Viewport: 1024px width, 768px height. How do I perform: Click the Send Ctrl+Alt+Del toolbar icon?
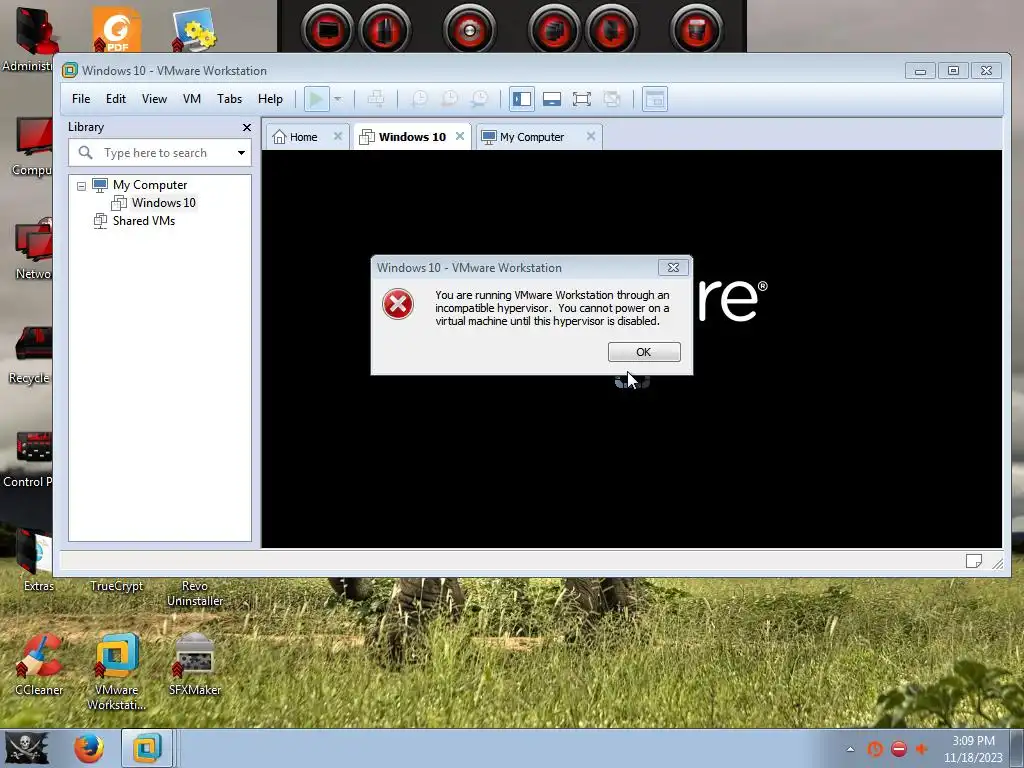point(376,99)
